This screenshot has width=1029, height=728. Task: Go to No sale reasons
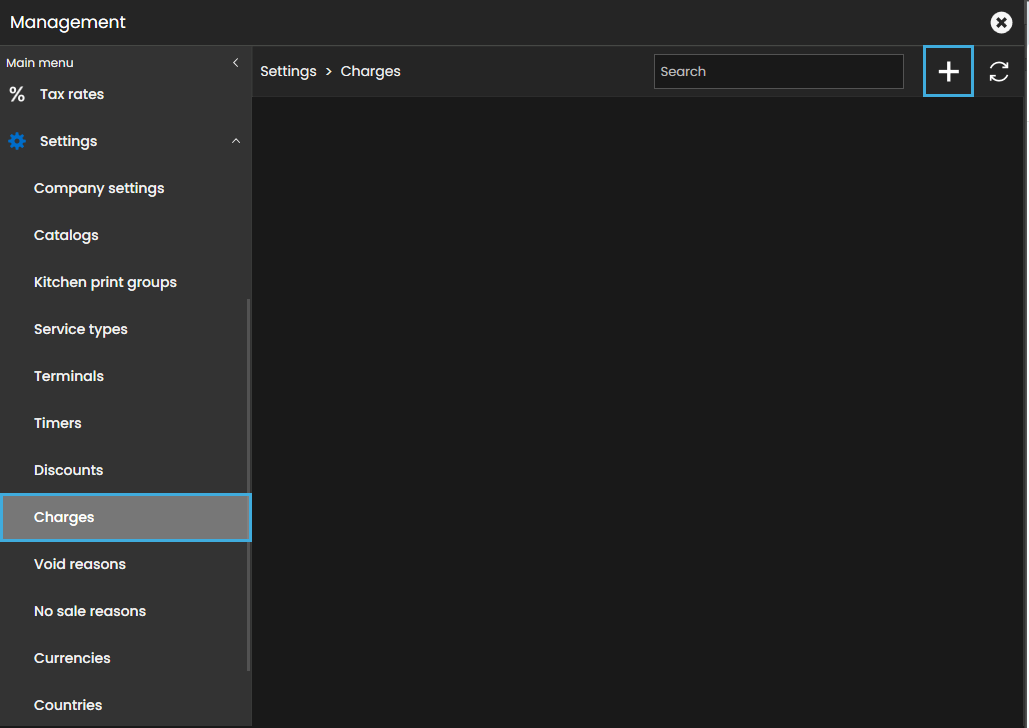pyautogui.click(x=90, y=611)
